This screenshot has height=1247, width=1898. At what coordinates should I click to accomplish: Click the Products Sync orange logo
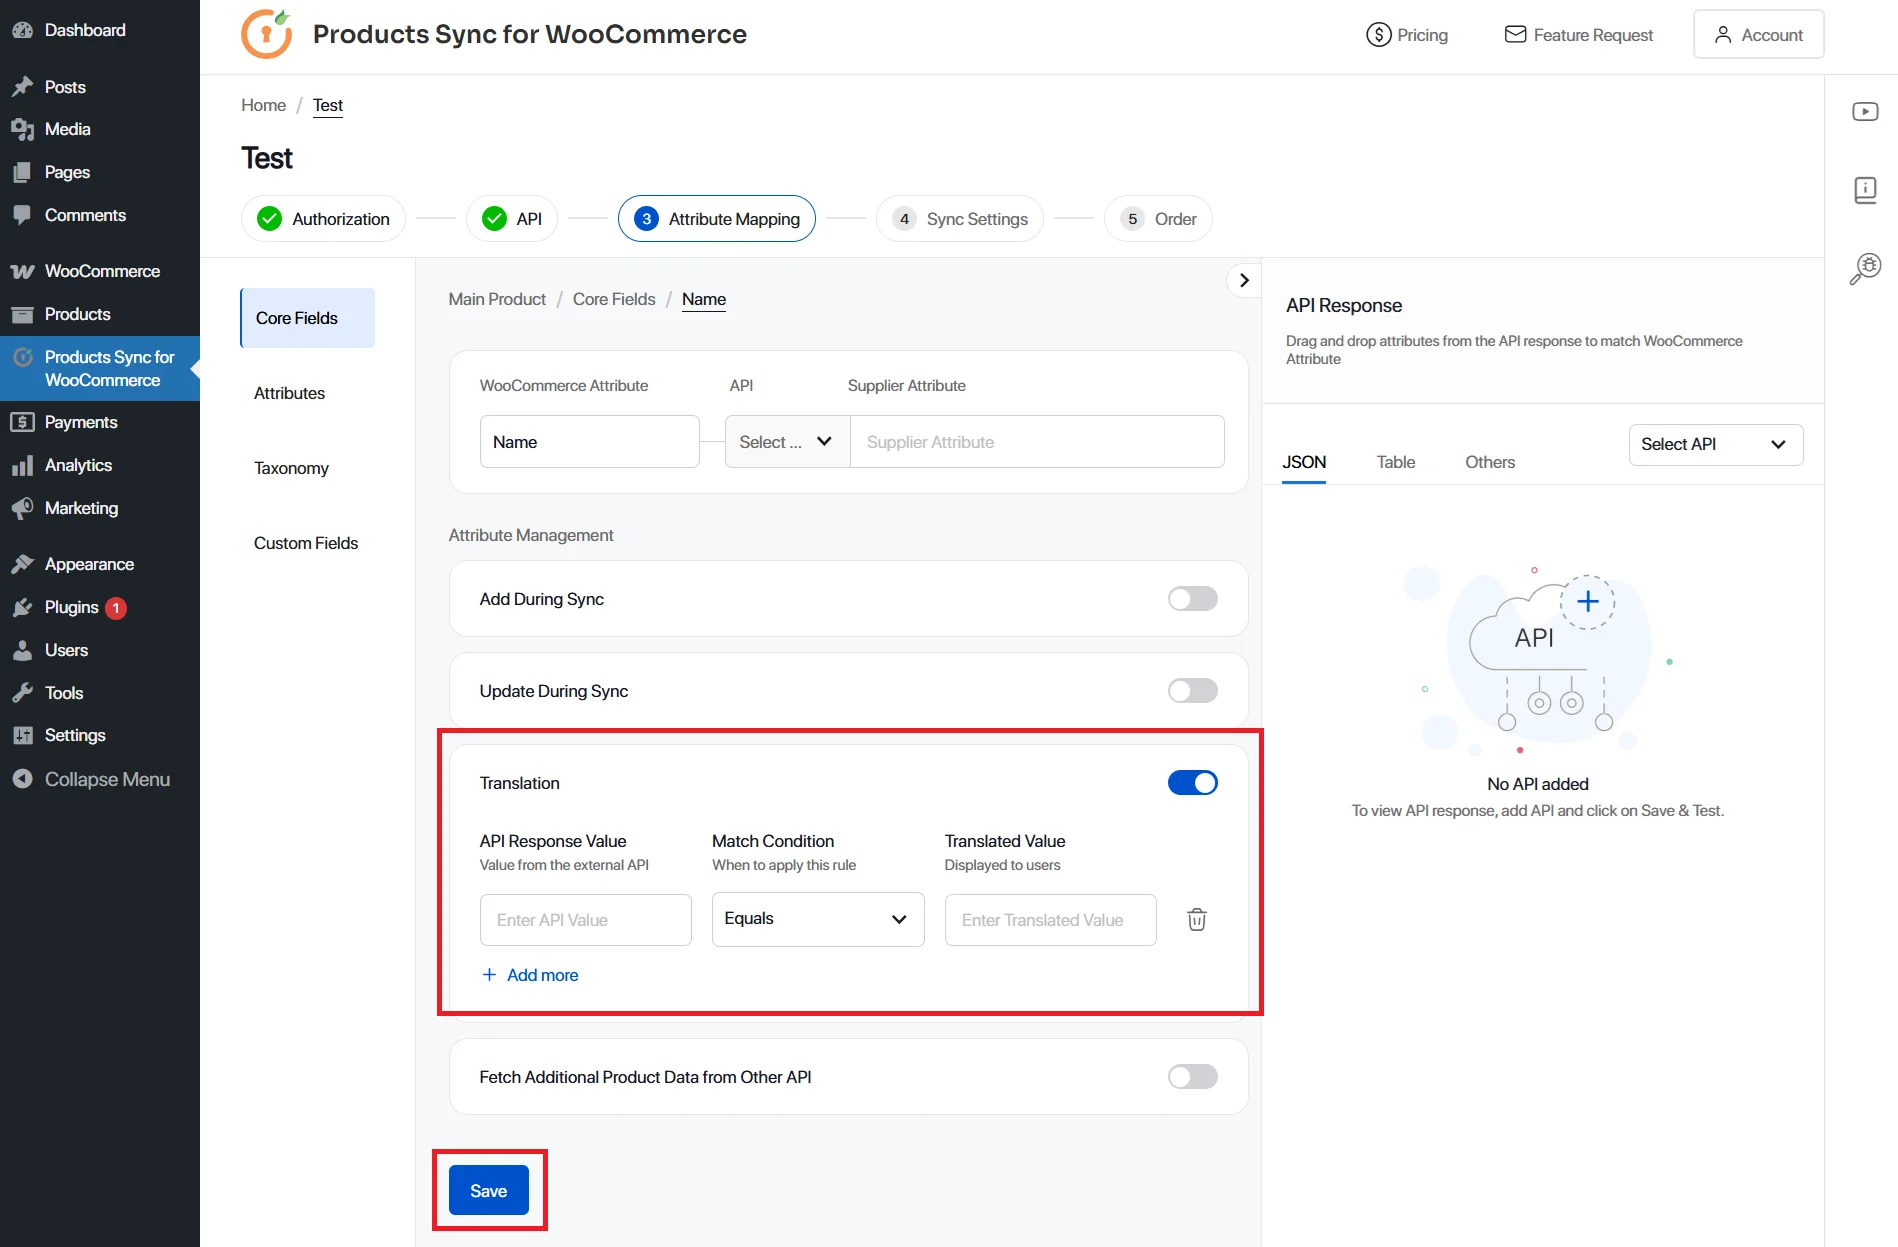tap(265, 33)
